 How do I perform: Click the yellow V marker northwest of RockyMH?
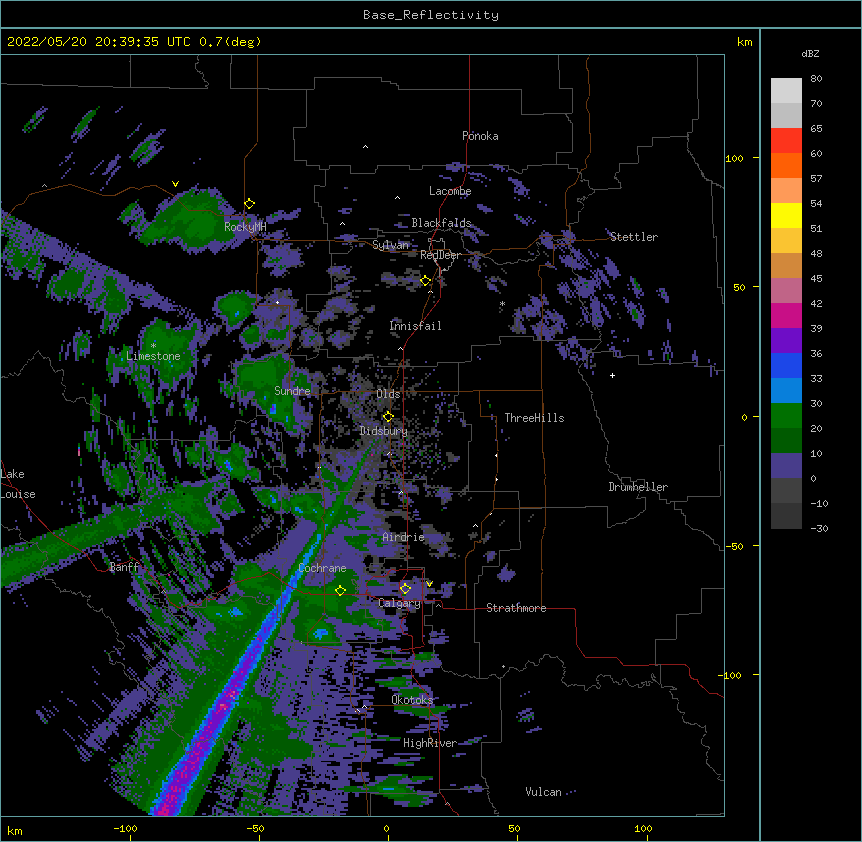pyautogui.click(x=175, y=184)
